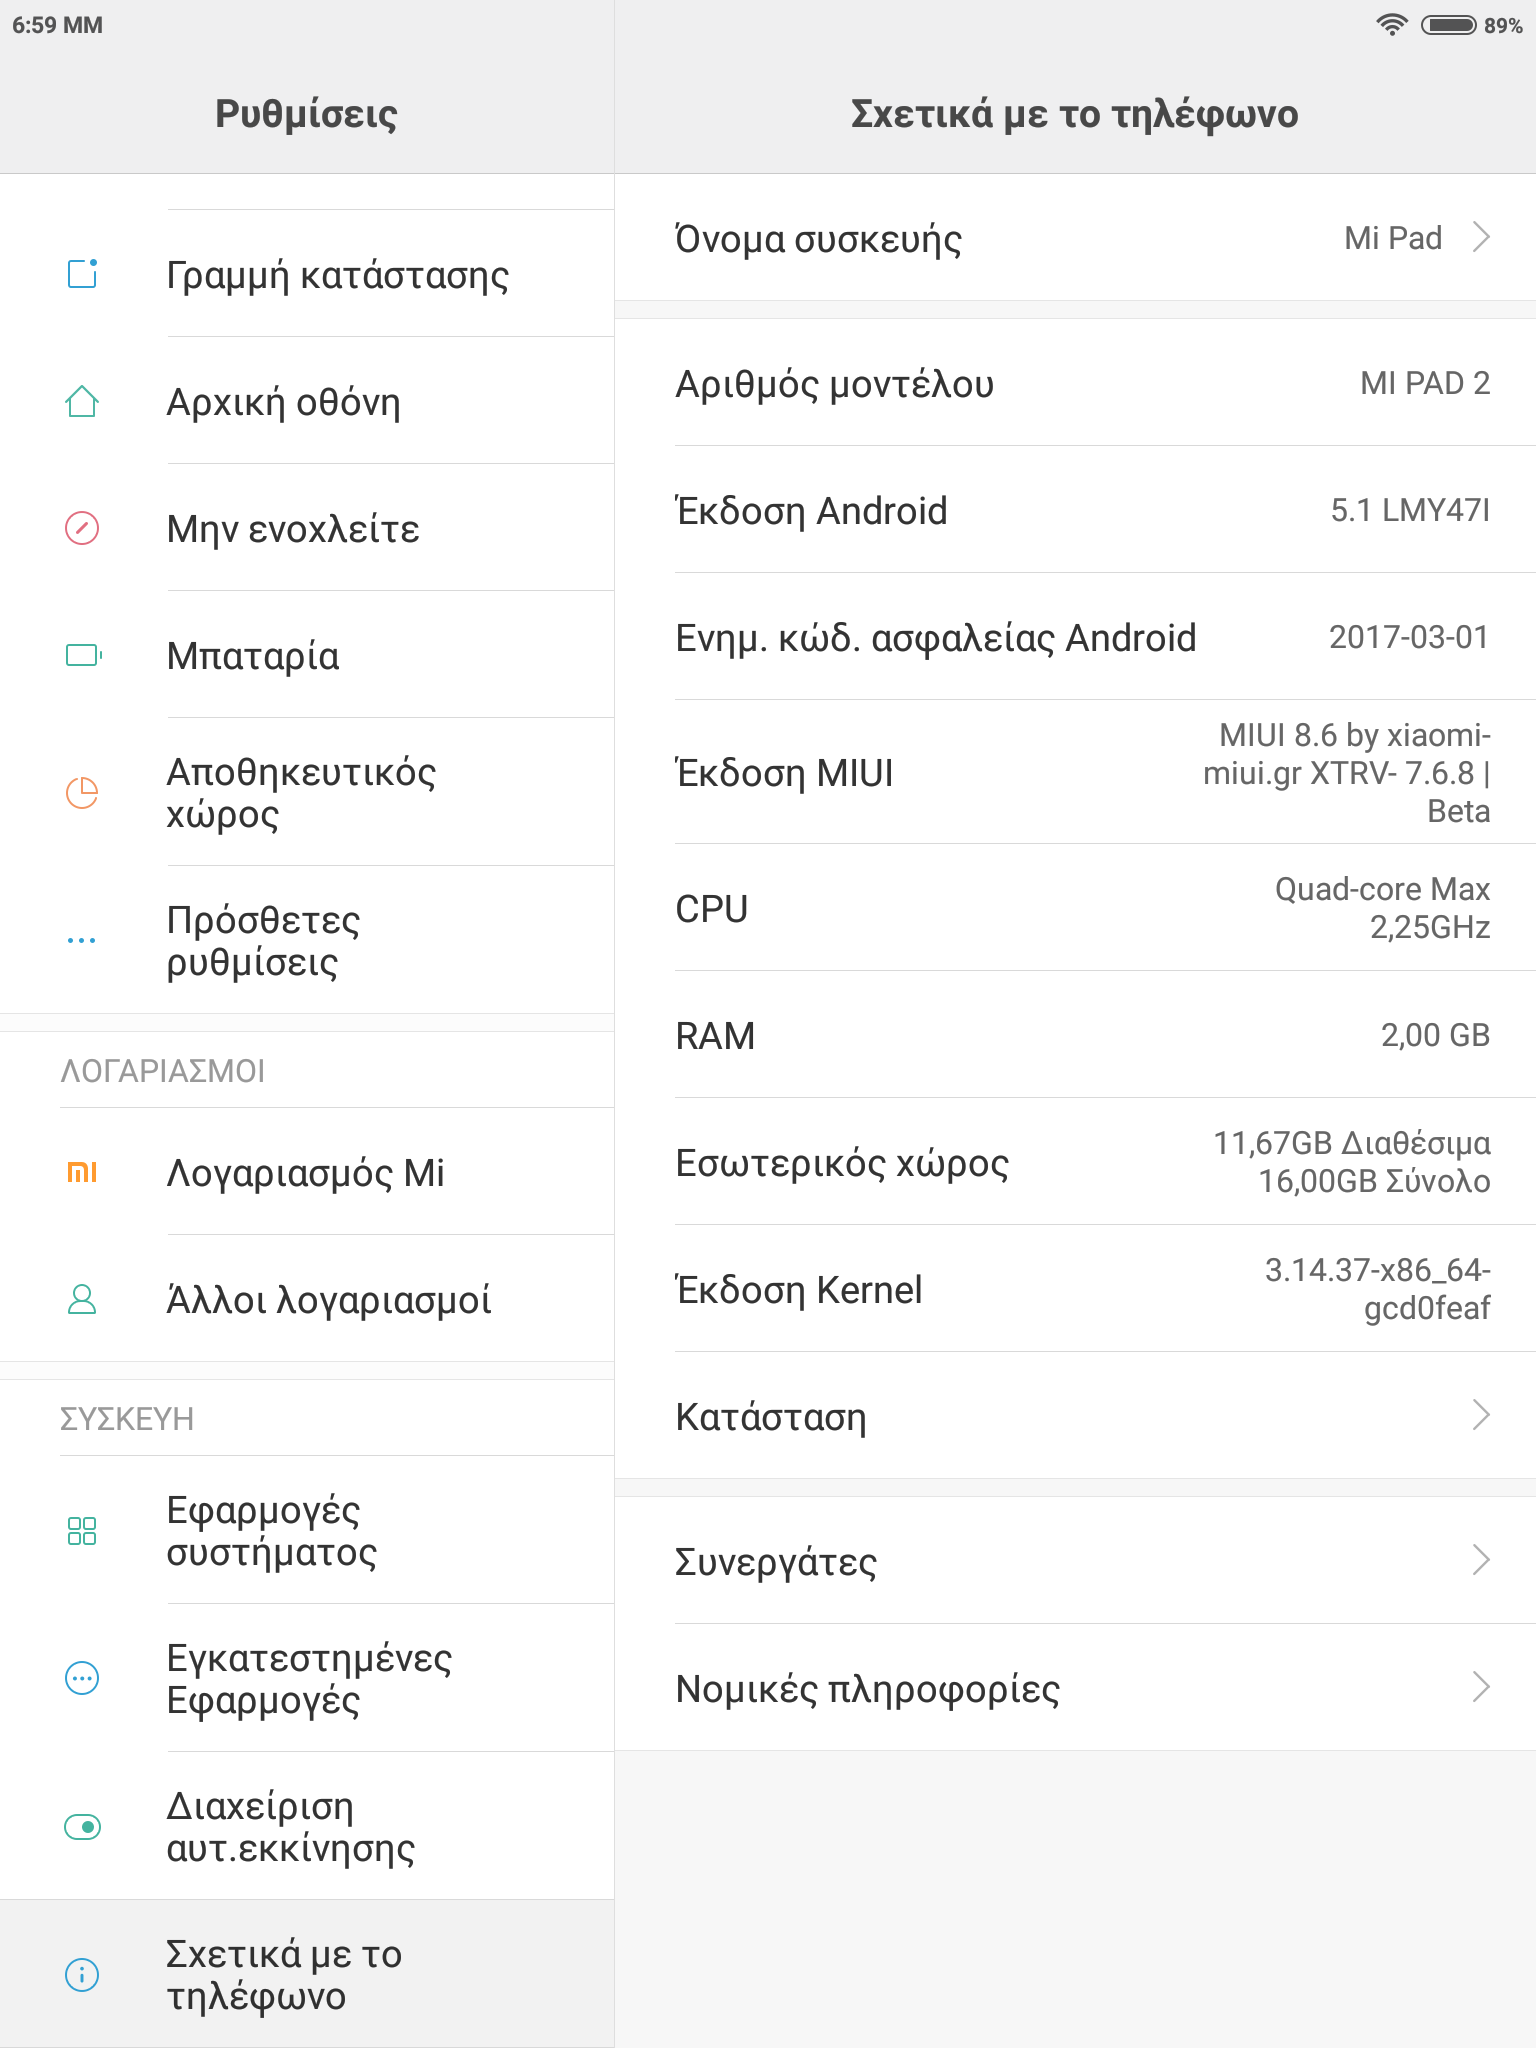Open Κατάσταση via its chevron arrow
Image resolution: width=1536 pixels, height=2048 pixels.
click(1481, 1416)
